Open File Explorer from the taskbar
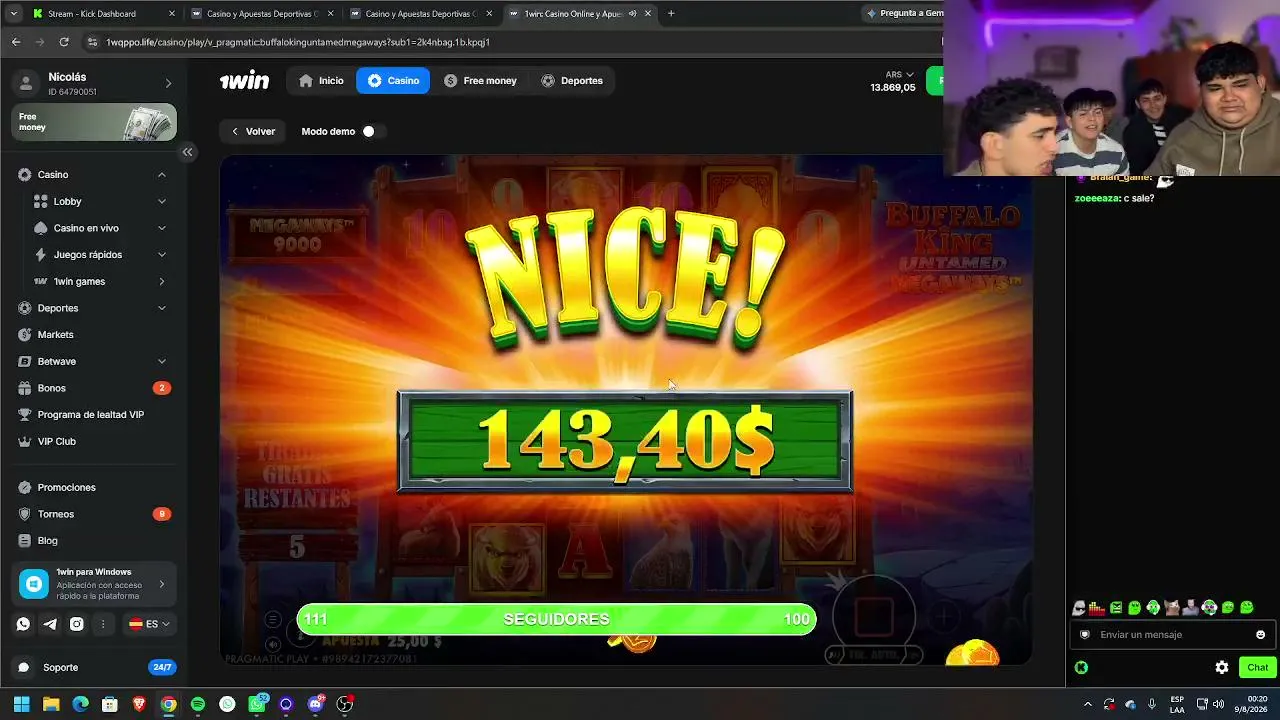This screenshot has width=1280, height=720. [x=51, y=704]
